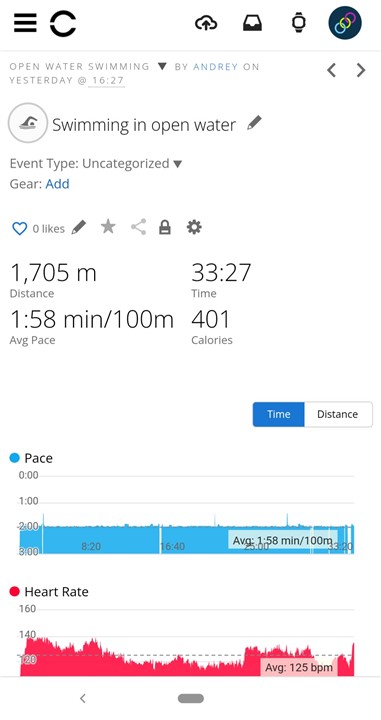The height and width of the screenshot is (720, 381).
Task: Click the Add gear link
Action: (57, 184)
